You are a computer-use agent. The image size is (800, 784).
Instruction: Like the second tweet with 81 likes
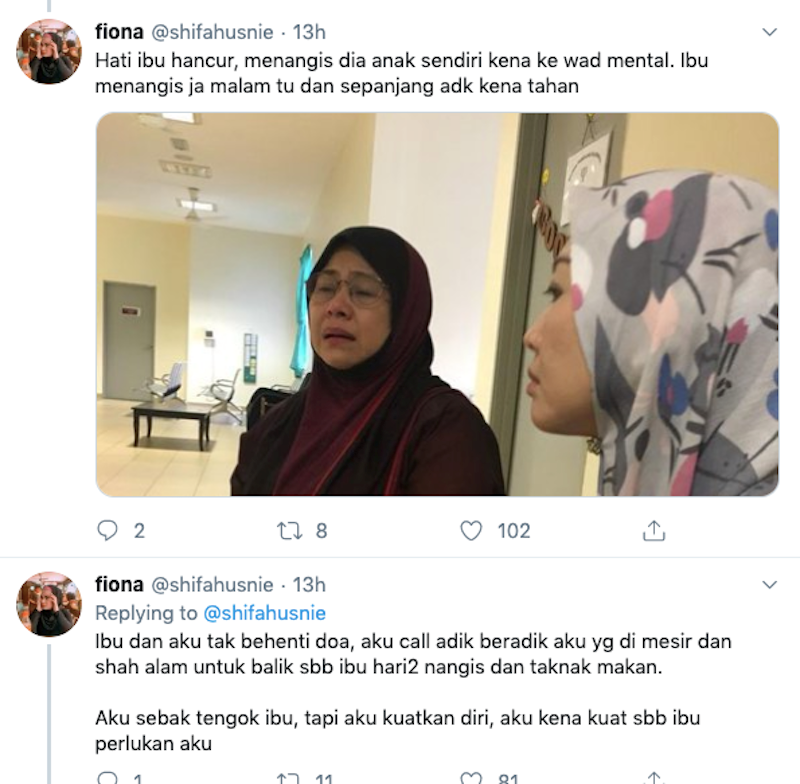[470, 778]
